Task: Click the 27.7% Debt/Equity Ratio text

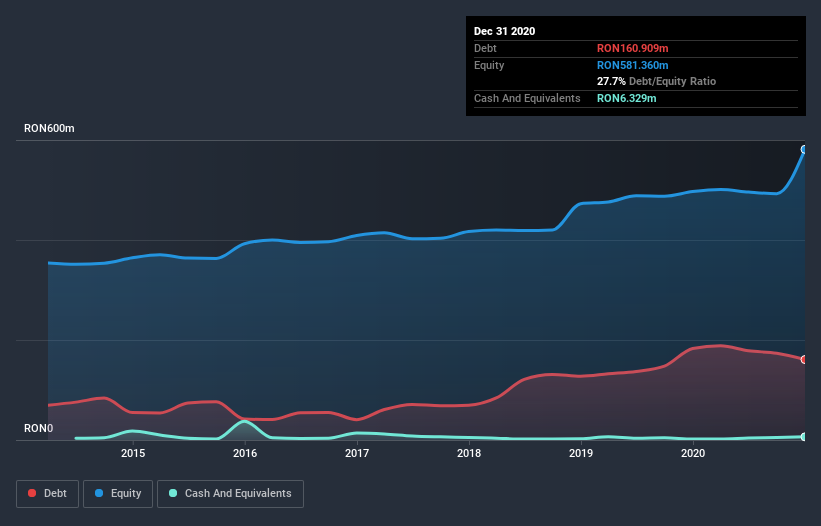Action: pyautogui.click(x=657, y=81)
